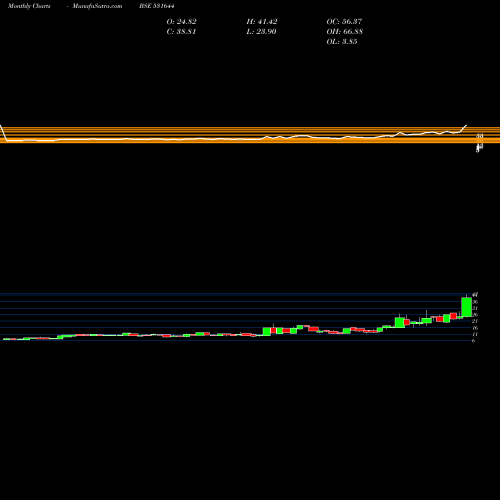
Task: Select the "OL: 3.85" value
Action: pos(342,42)
